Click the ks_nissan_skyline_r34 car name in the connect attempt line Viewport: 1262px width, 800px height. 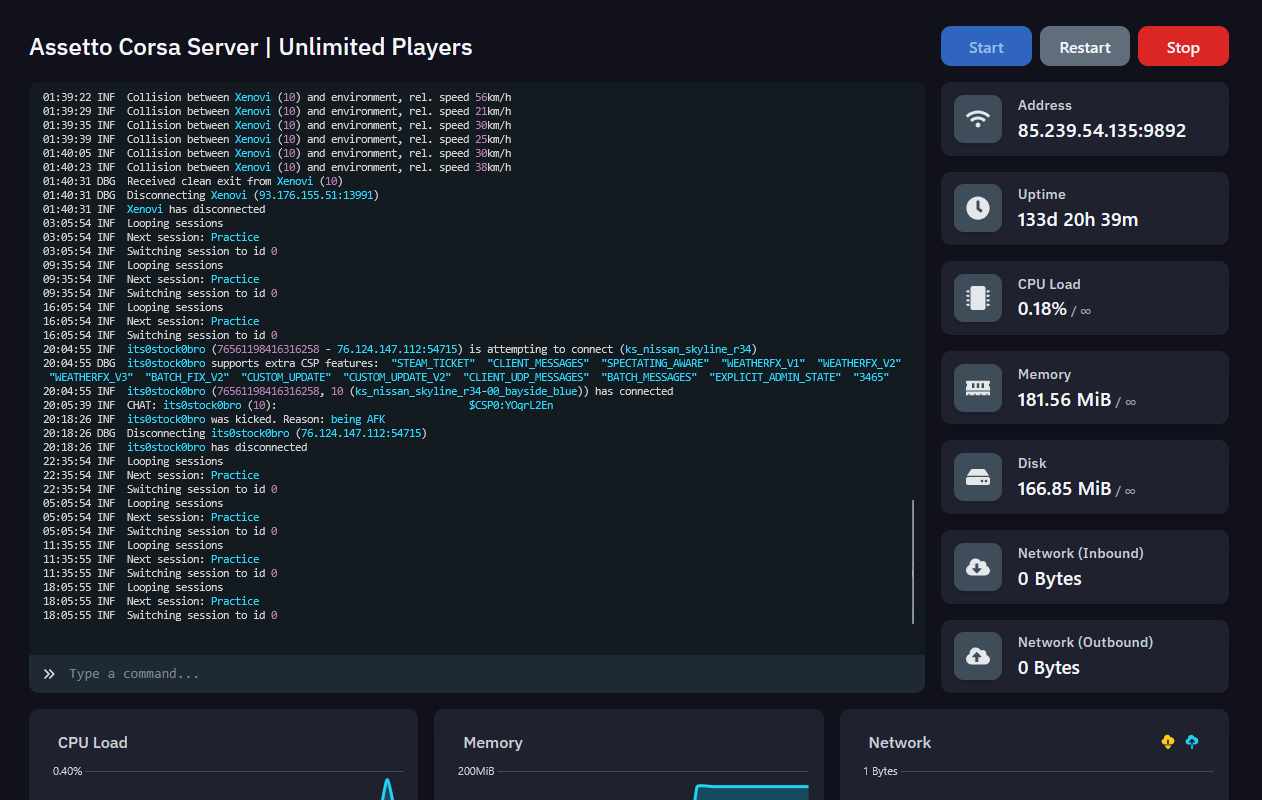[x=689, y=349]
